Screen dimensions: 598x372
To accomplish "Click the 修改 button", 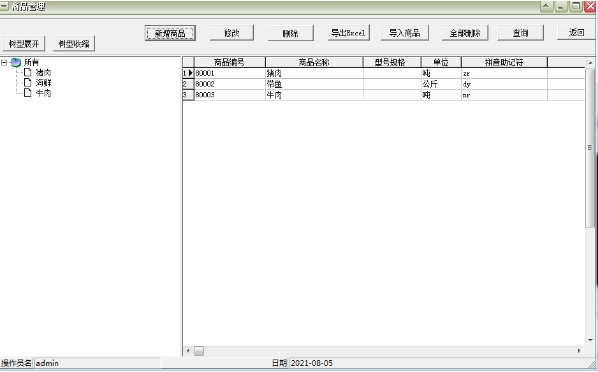I will (x=231, y=33).
